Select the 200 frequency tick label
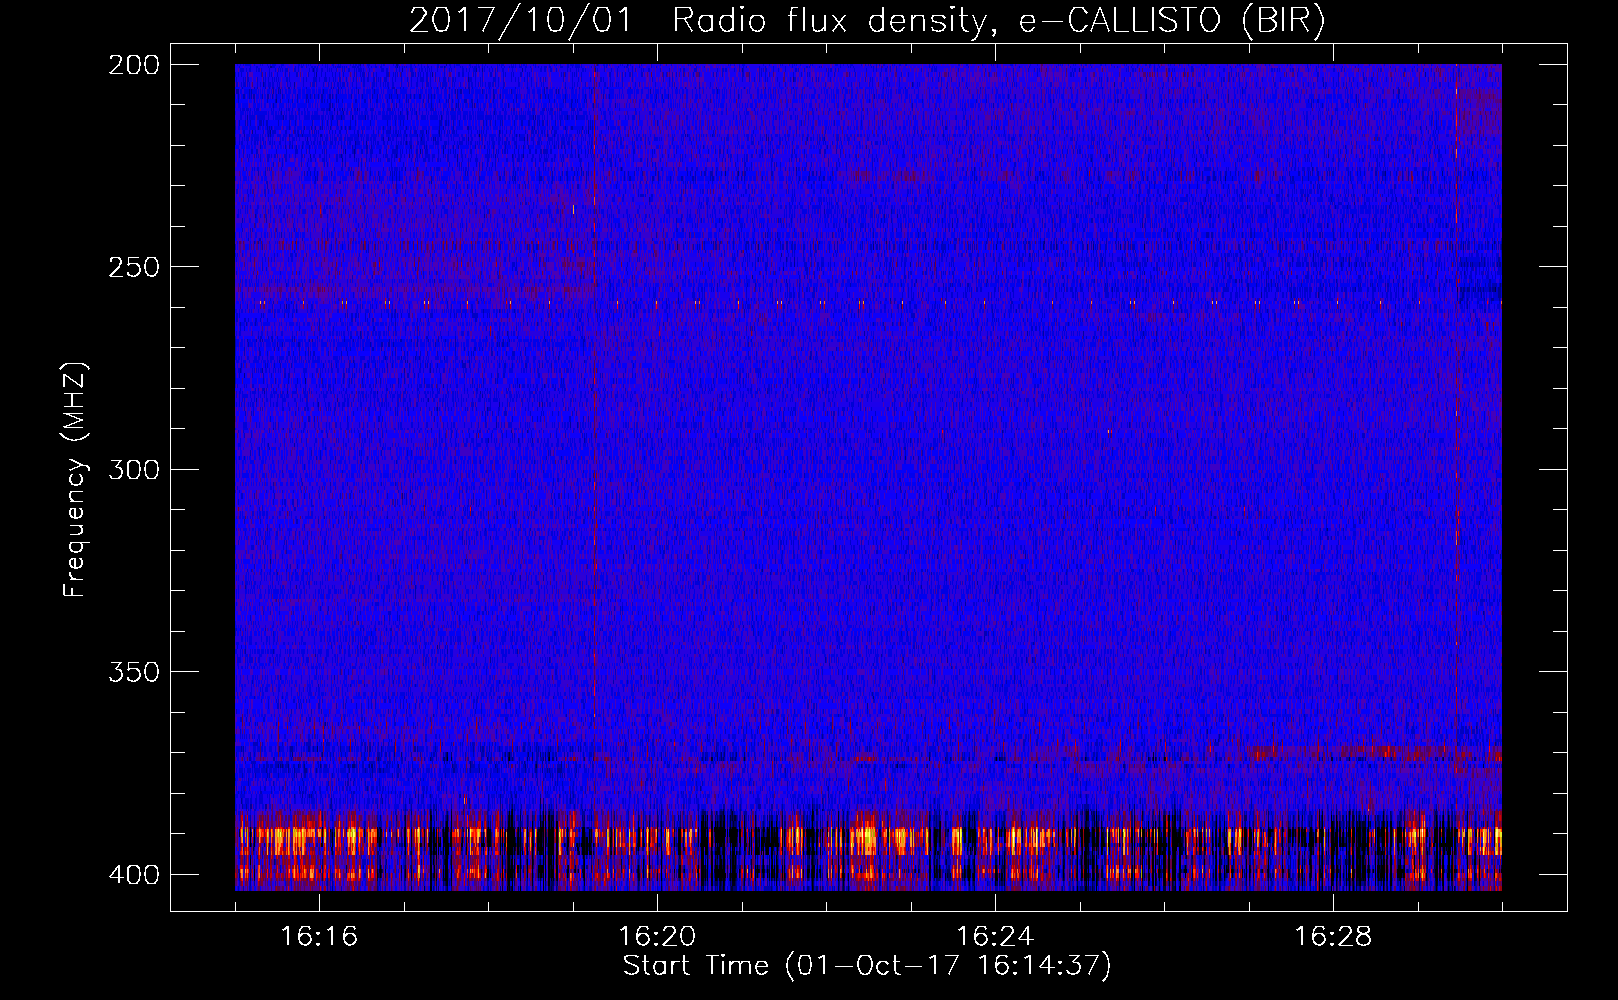 133,64
